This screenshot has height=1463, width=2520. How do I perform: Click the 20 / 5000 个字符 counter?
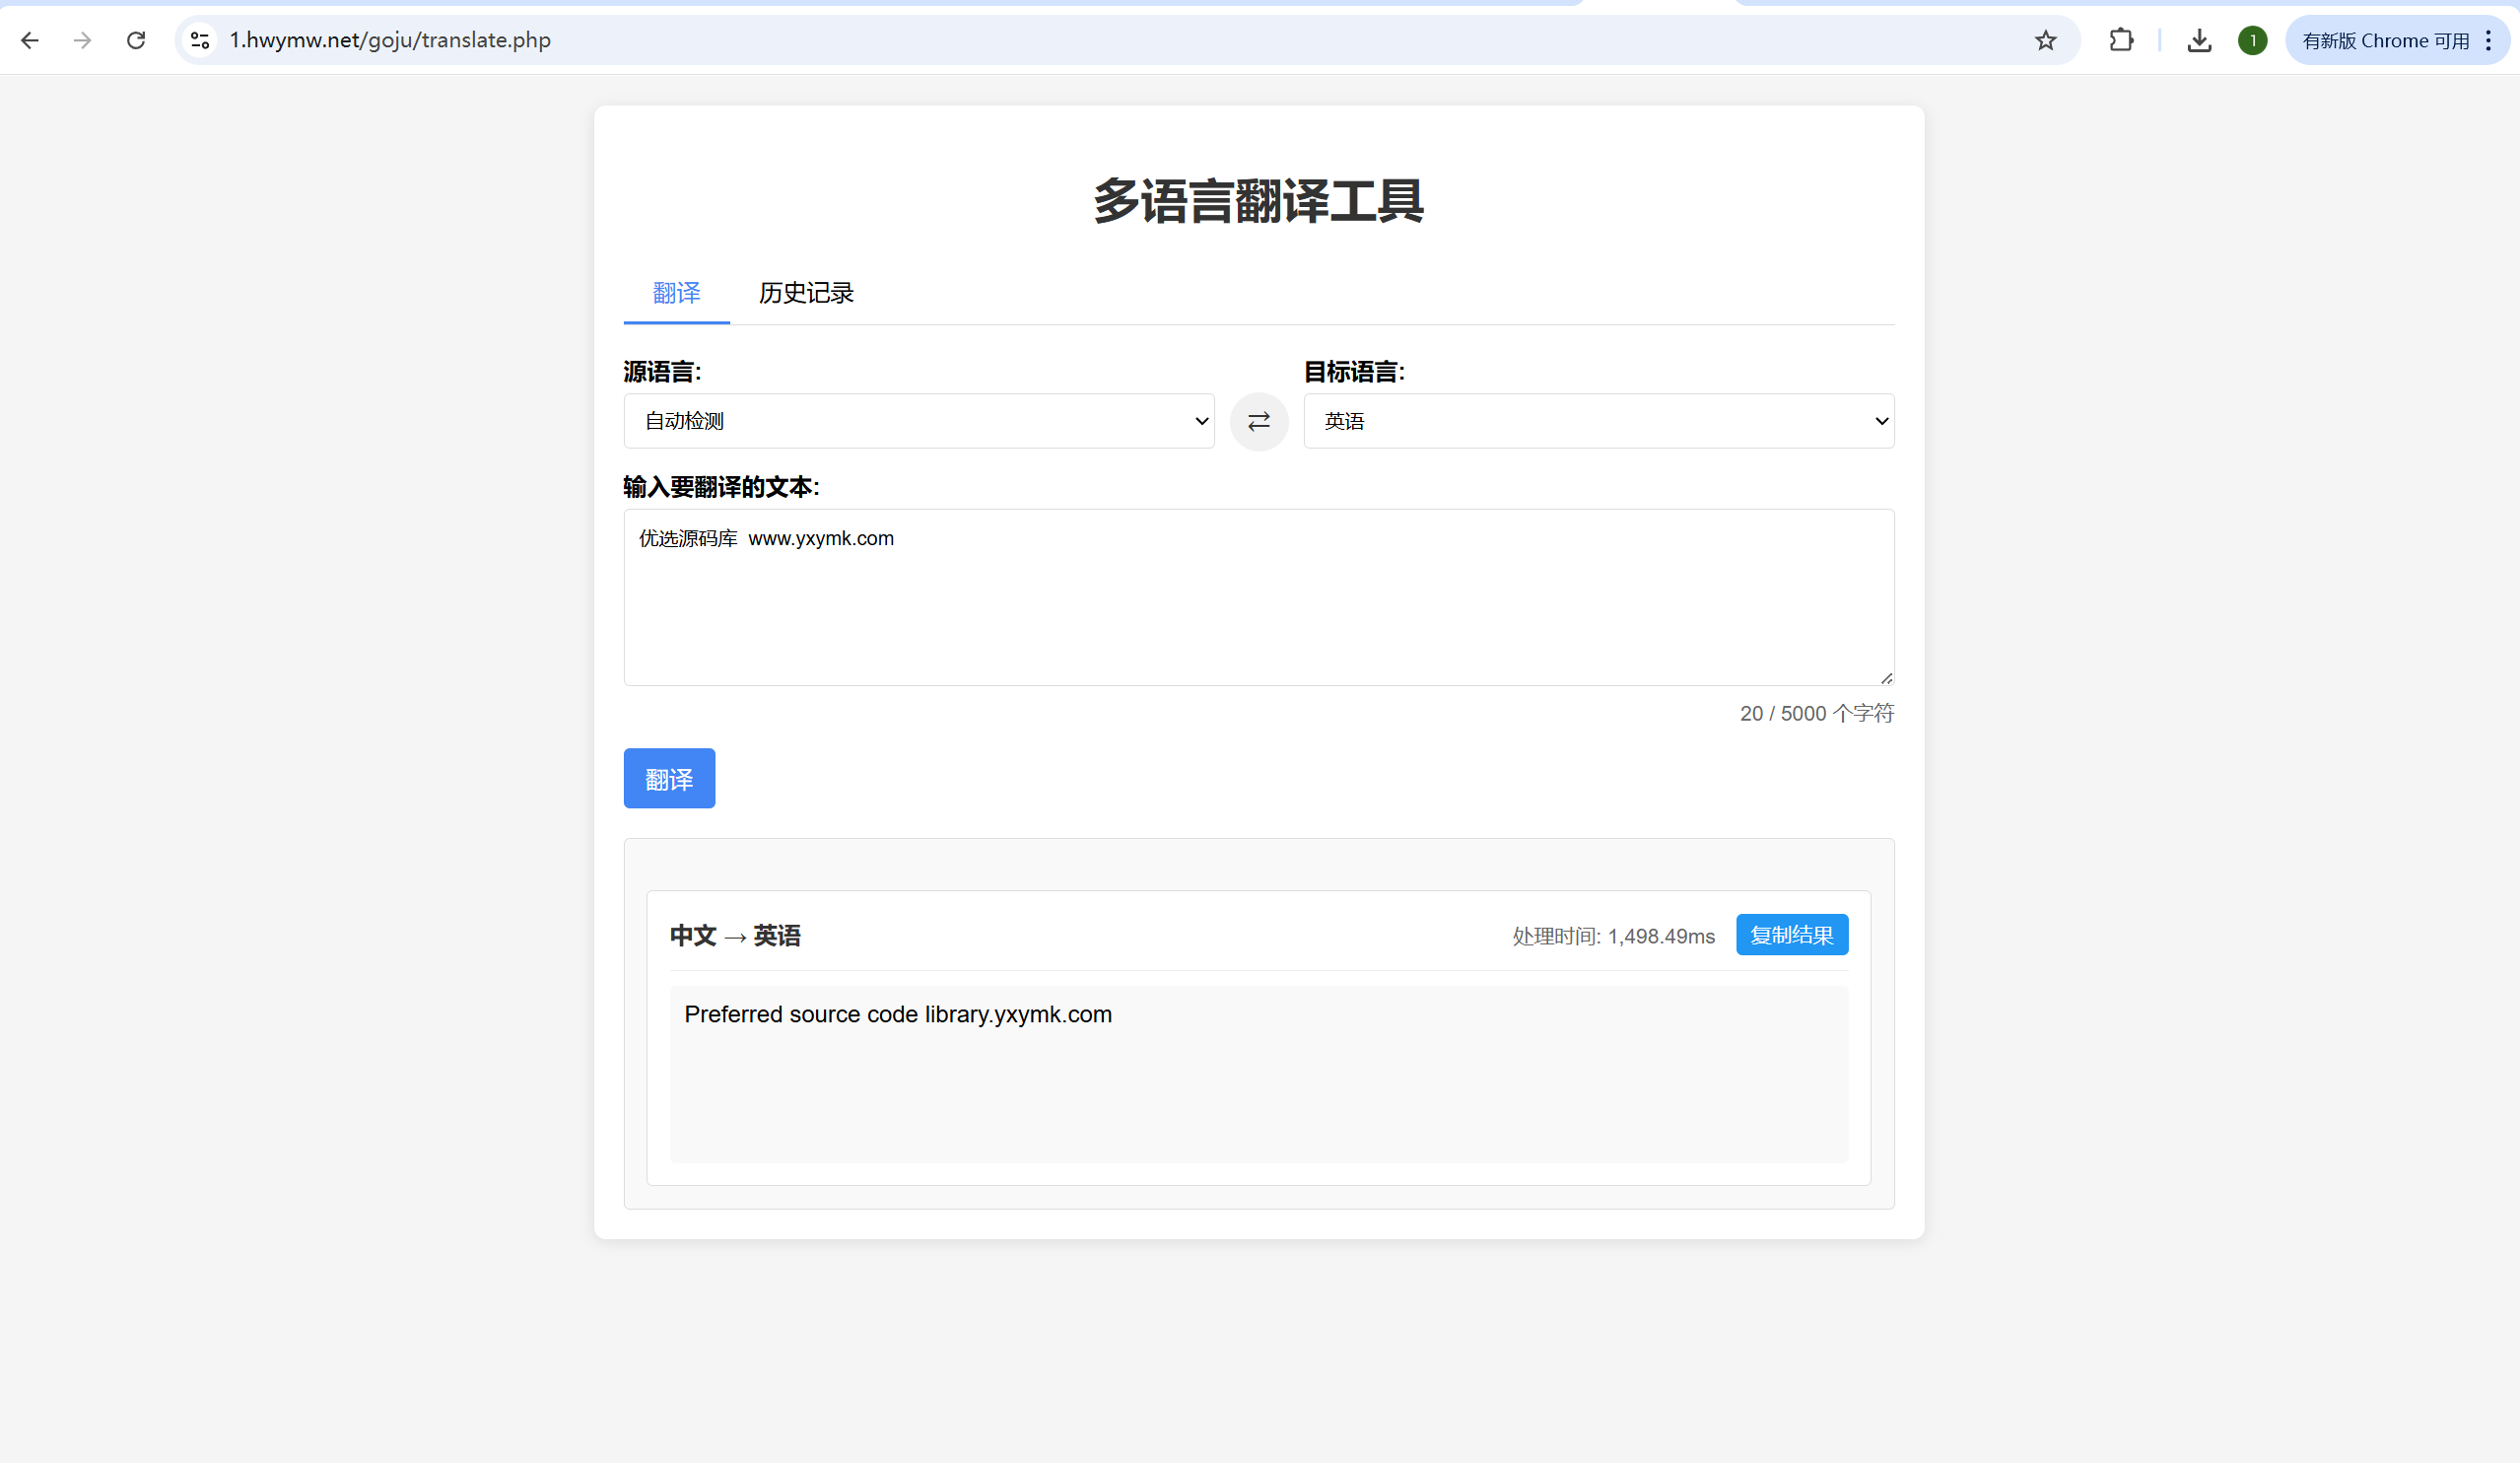coord(1816,713)
